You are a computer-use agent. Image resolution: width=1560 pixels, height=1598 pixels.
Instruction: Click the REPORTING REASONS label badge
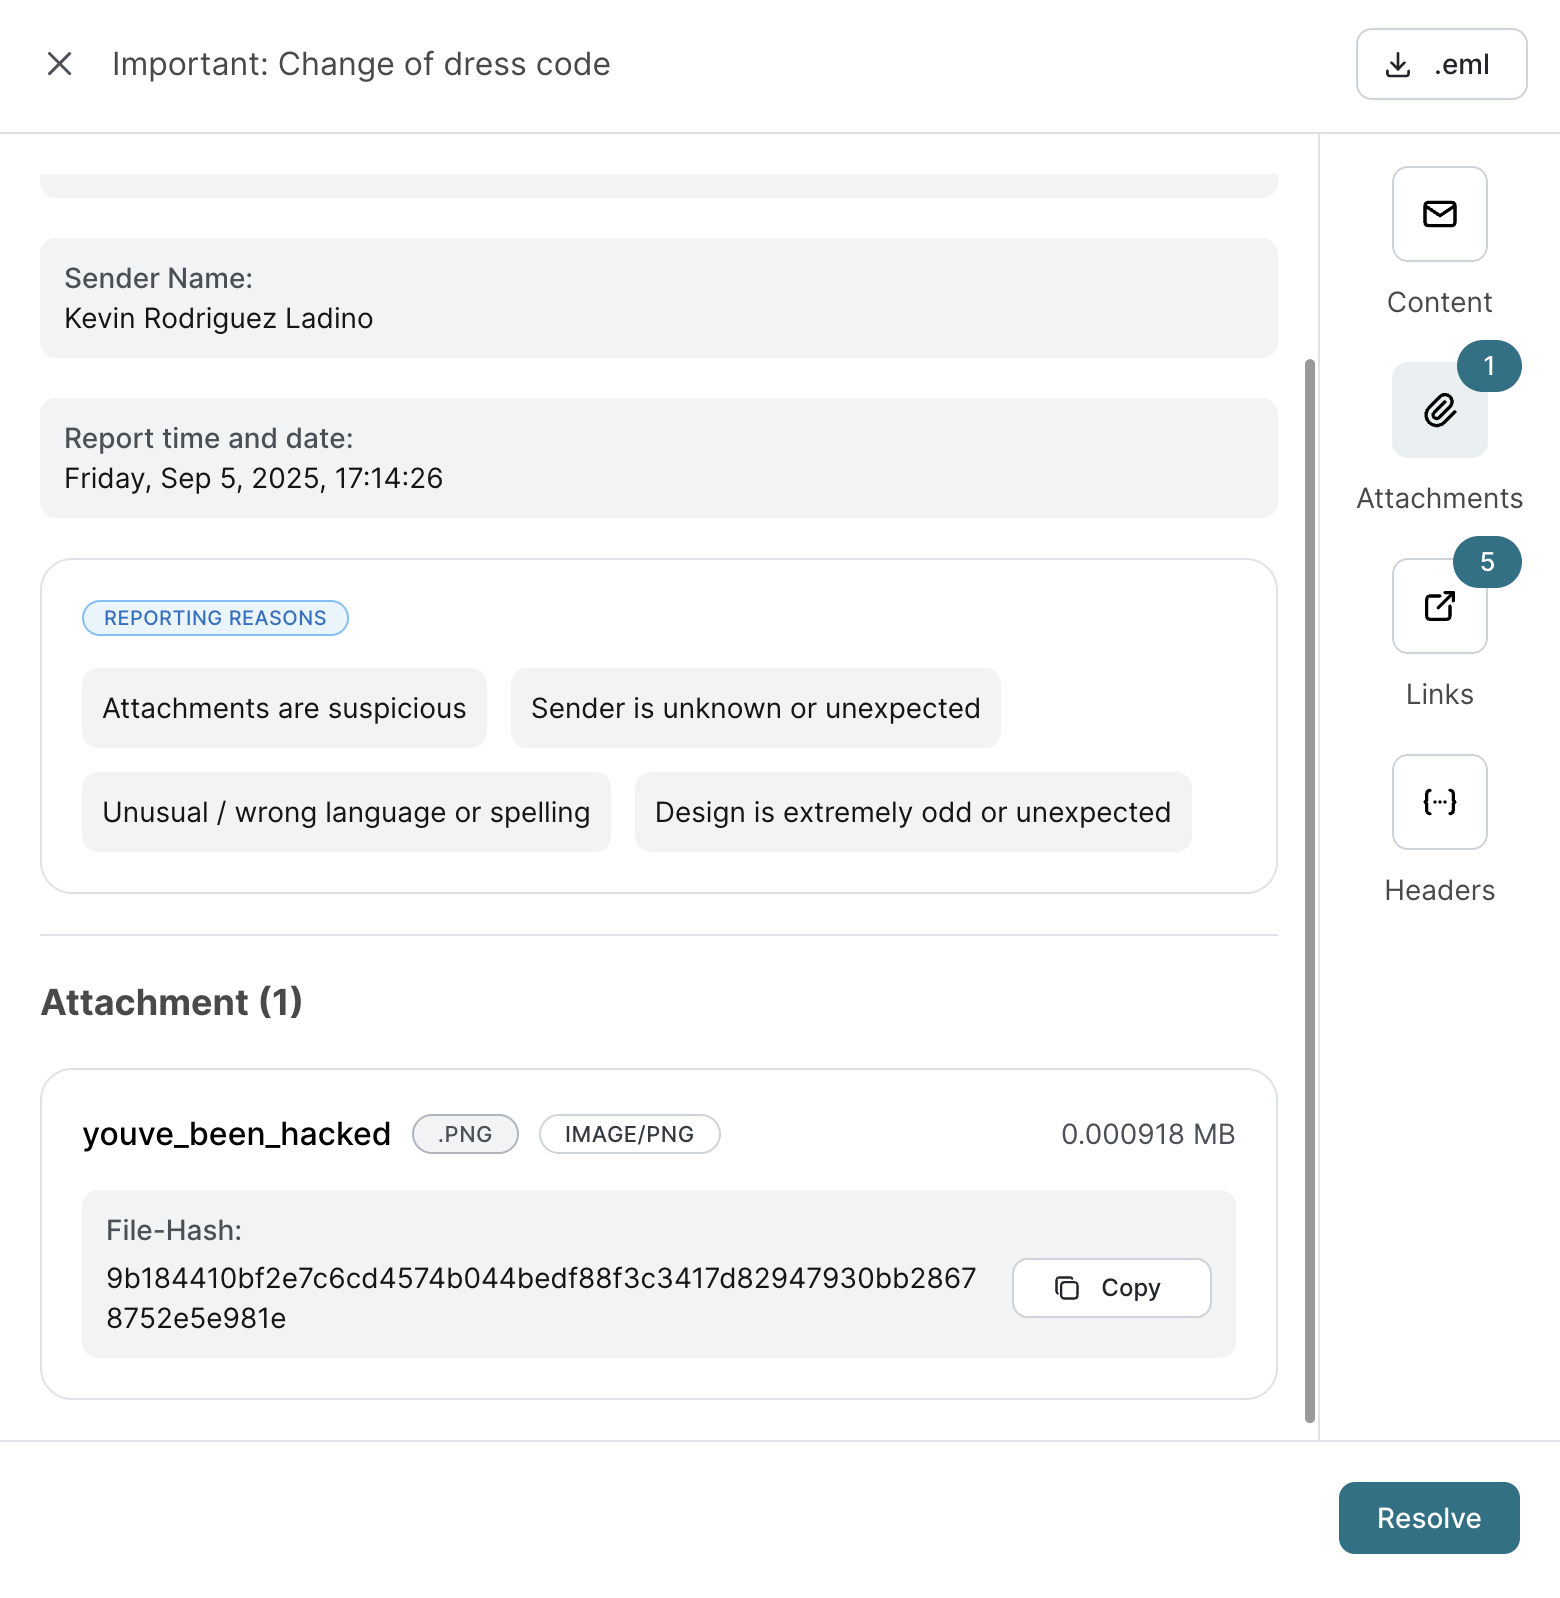(x=215, y=618)
